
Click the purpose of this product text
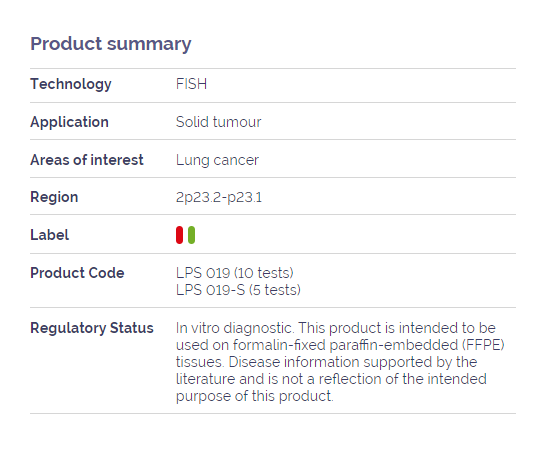pyautogui.click(x=255, y=396)
